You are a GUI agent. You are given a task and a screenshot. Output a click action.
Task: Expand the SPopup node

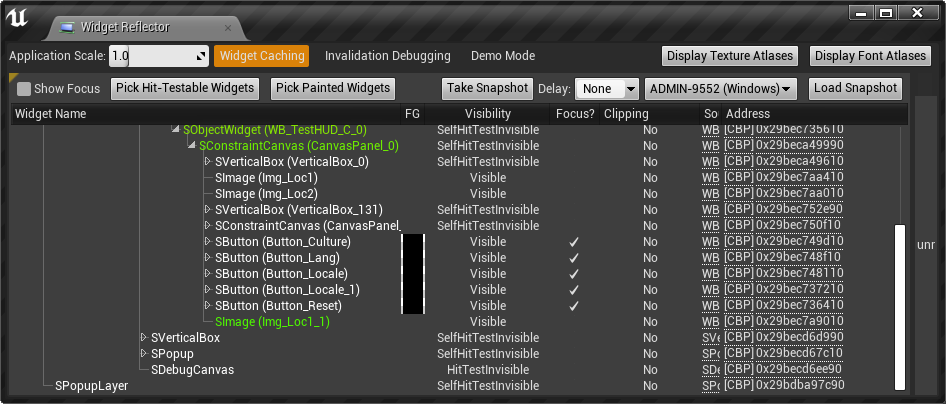coord(144,353)
